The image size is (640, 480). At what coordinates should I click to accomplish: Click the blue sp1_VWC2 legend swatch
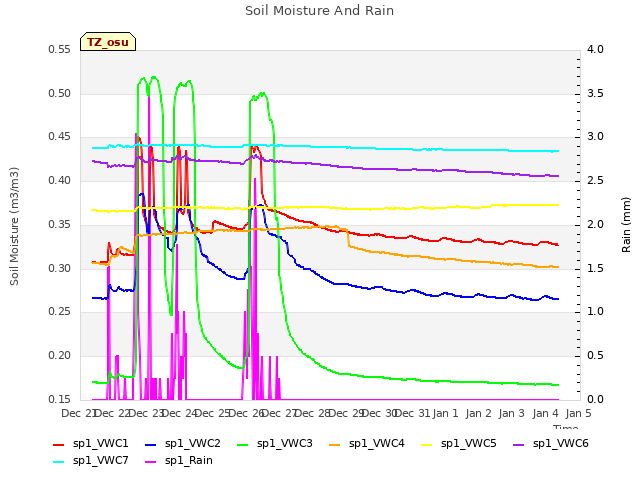click(x=151, y=444)
